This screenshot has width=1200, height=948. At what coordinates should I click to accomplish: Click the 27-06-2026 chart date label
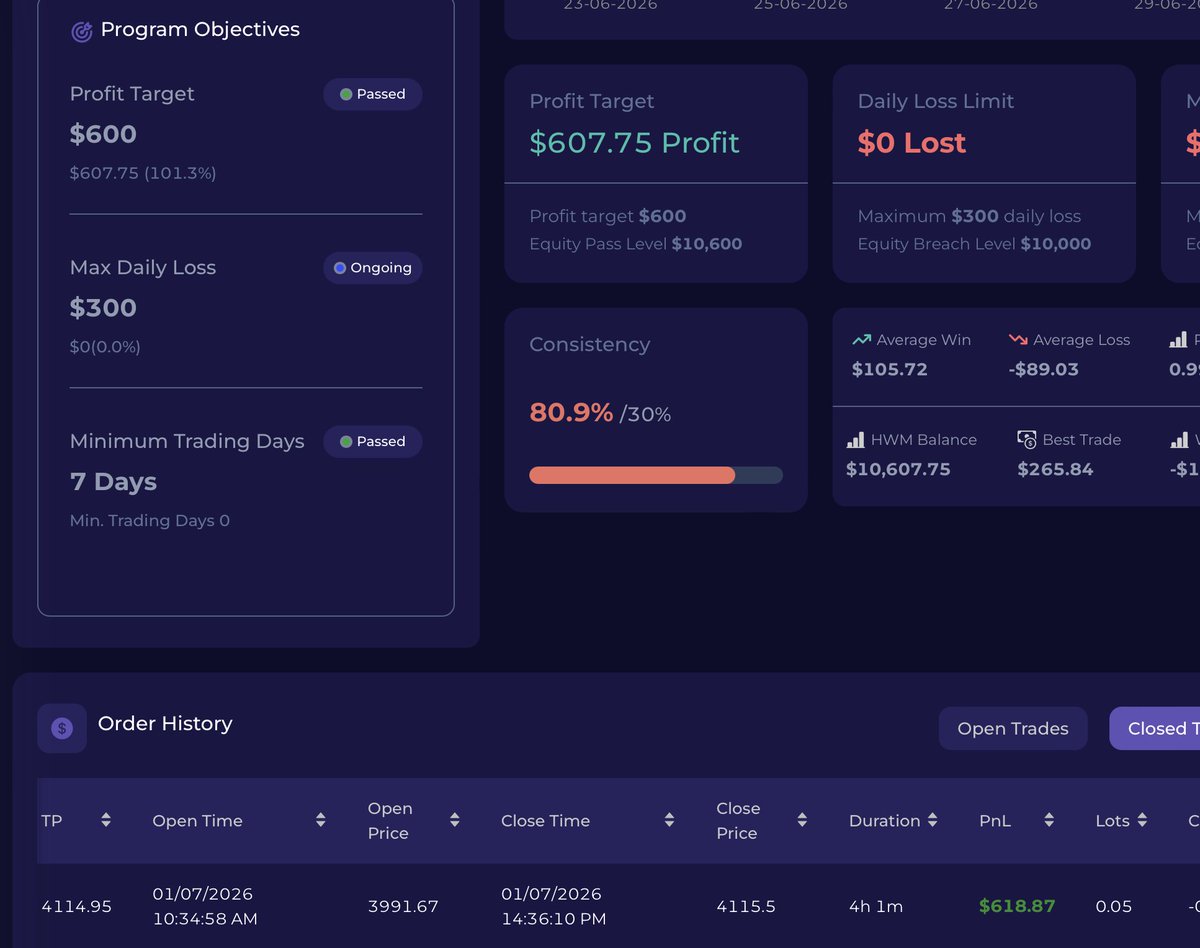(991, 5)
